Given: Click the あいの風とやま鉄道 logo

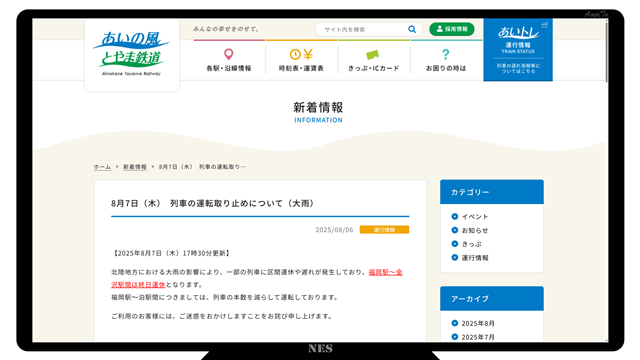Looking at the screenshot, I should [131, 53].
